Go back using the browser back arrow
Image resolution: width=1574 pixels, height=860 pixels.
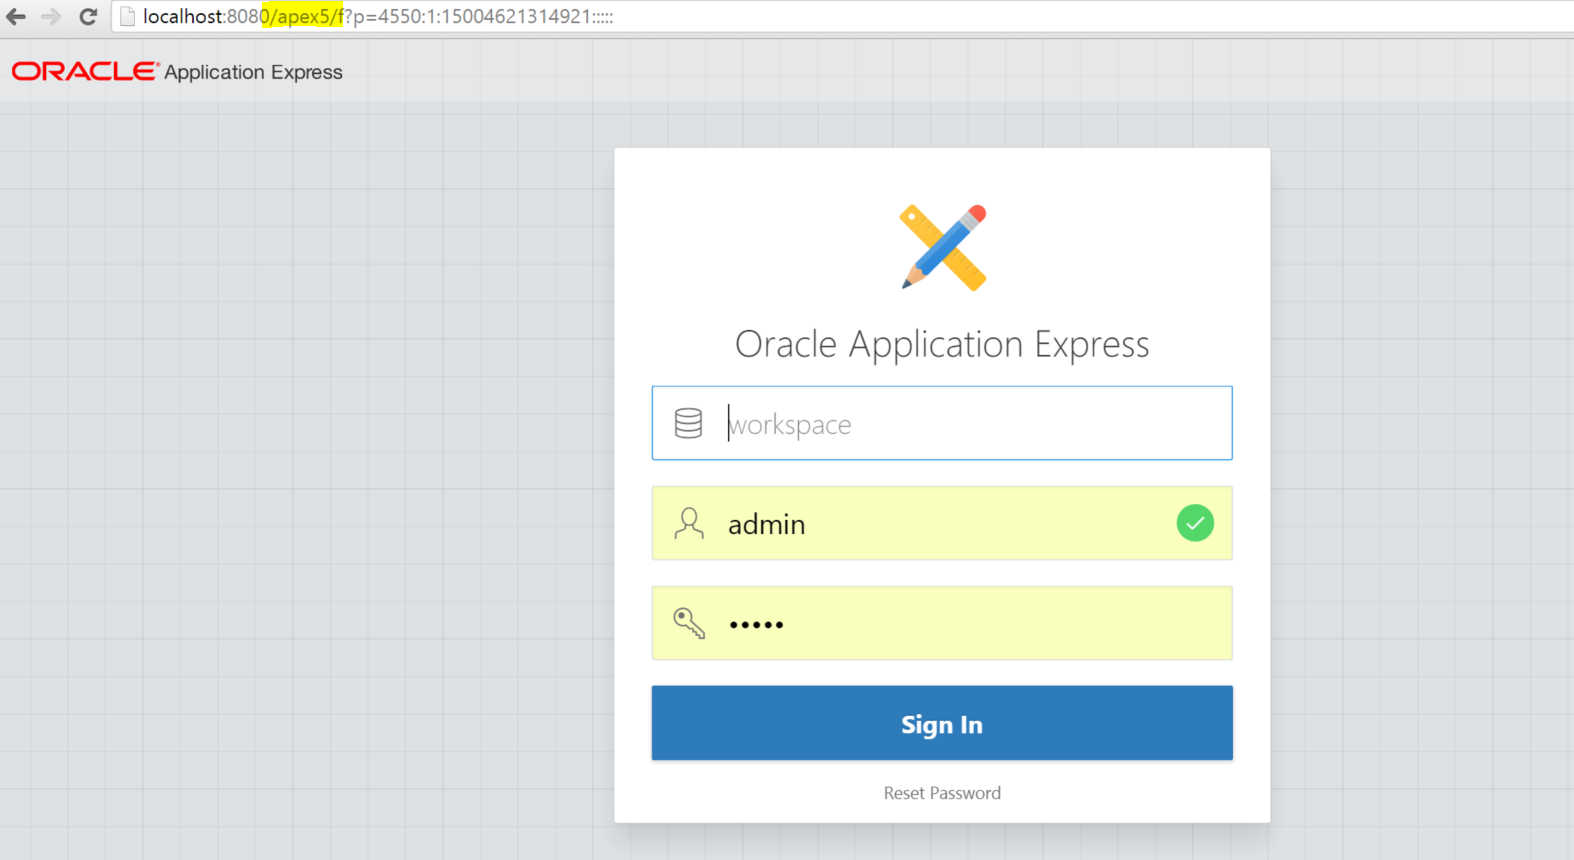coord(16,17)
